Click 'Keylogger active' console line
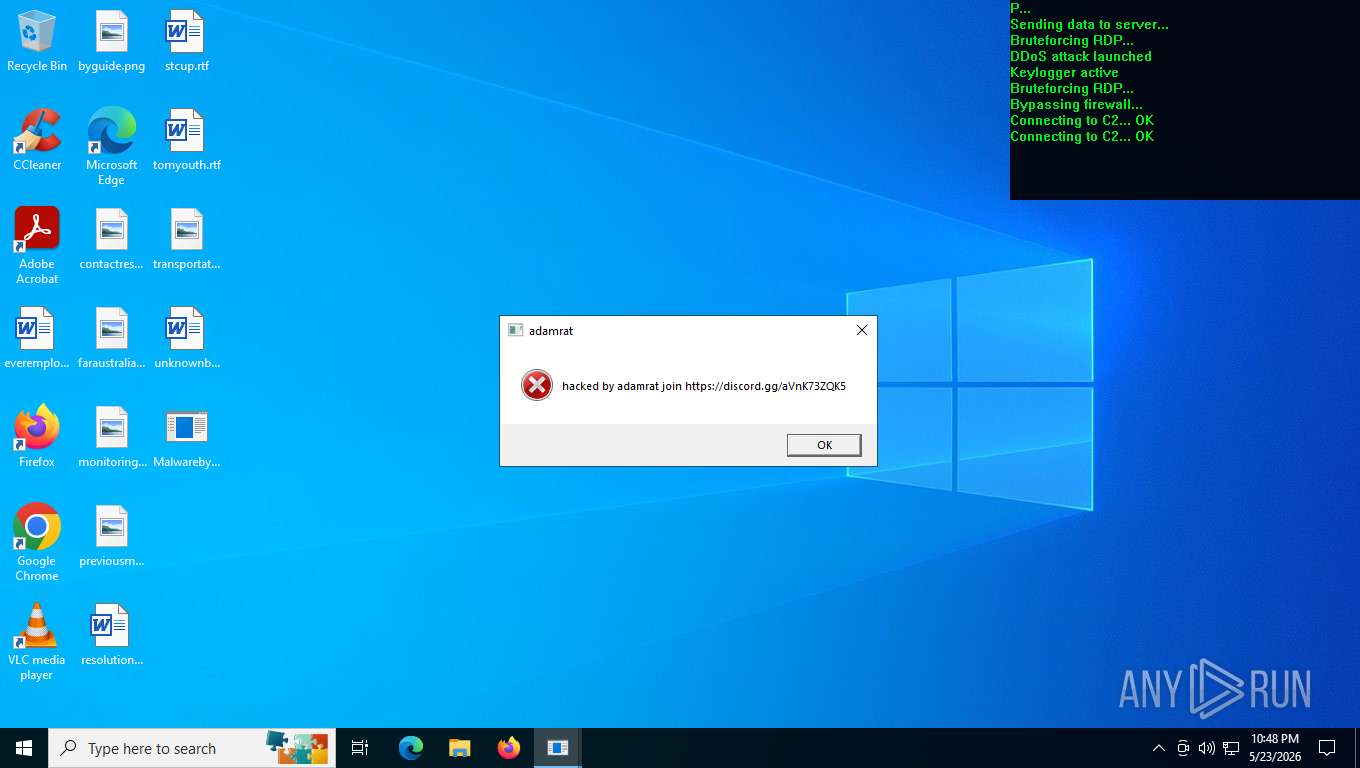The image size is (1360, 768). tap(1064, 73)
